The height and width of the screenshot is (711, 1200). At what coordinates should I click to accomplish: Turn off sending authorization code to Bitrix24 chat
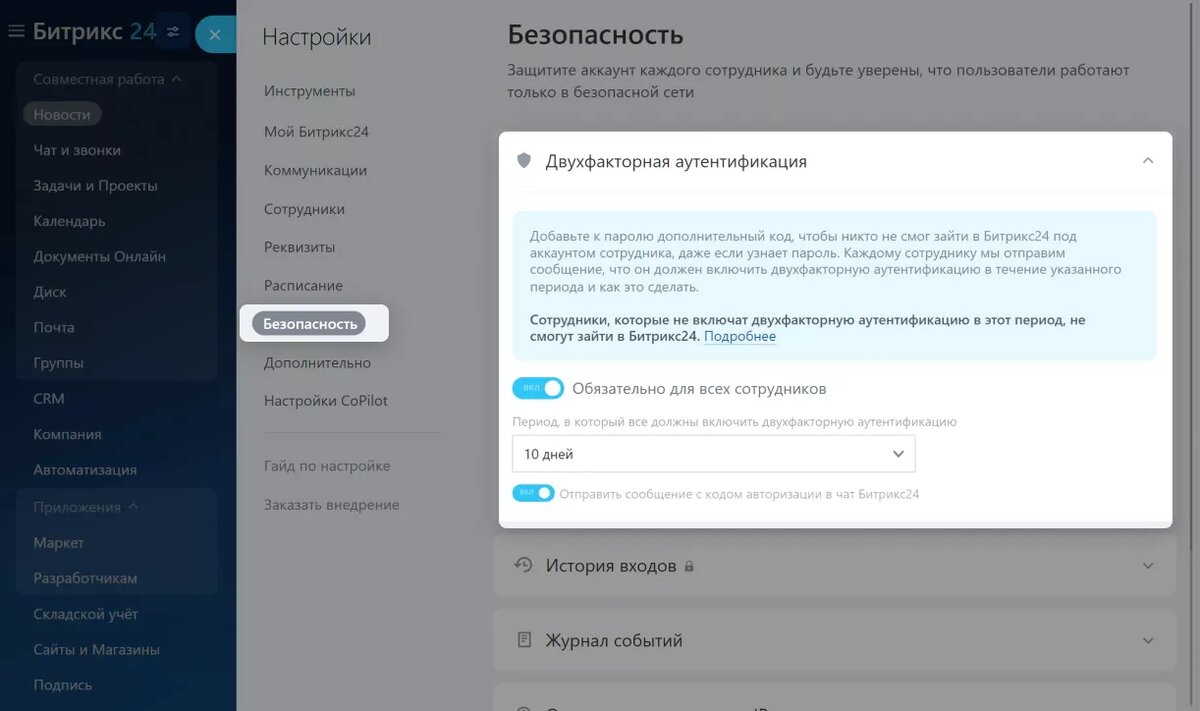pyautogui.click(x=533, y=493)
